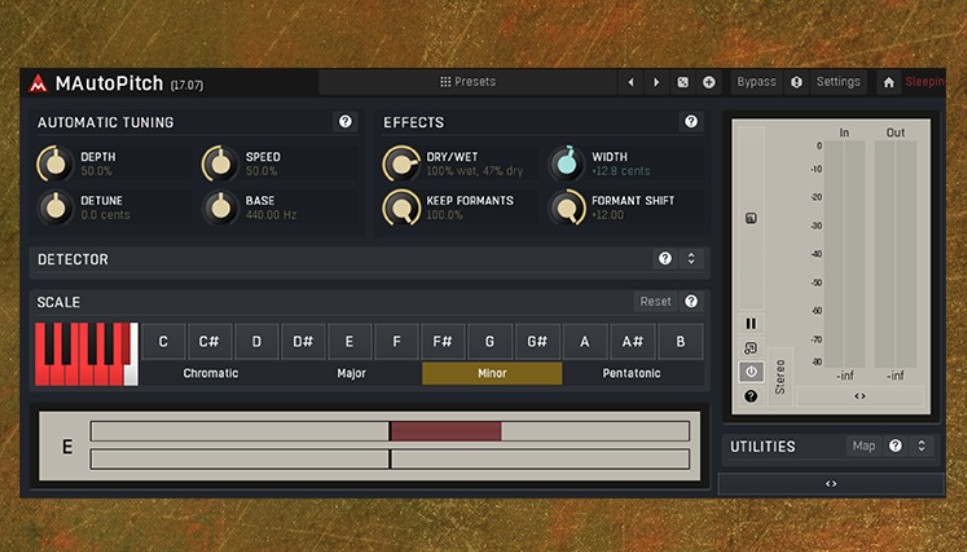Open help for Detector section
967x552 pixels.
[665, 258]
